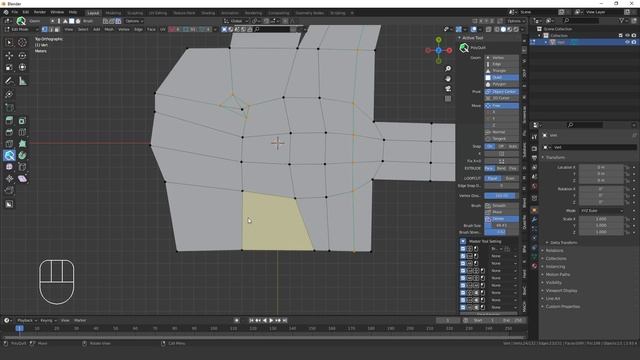
Task: Set LOOPCUT option to Even
Action: [x=510, y=178]
